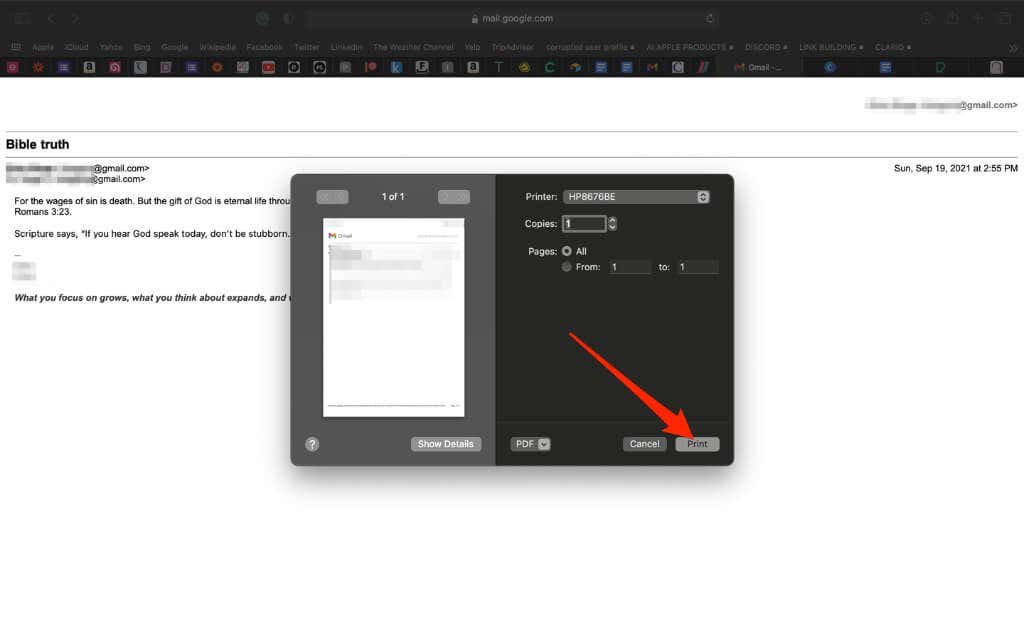Click the YouTube pinned tab icon
The height and width of the screenshot is (640, 1024).
[268, 67]
